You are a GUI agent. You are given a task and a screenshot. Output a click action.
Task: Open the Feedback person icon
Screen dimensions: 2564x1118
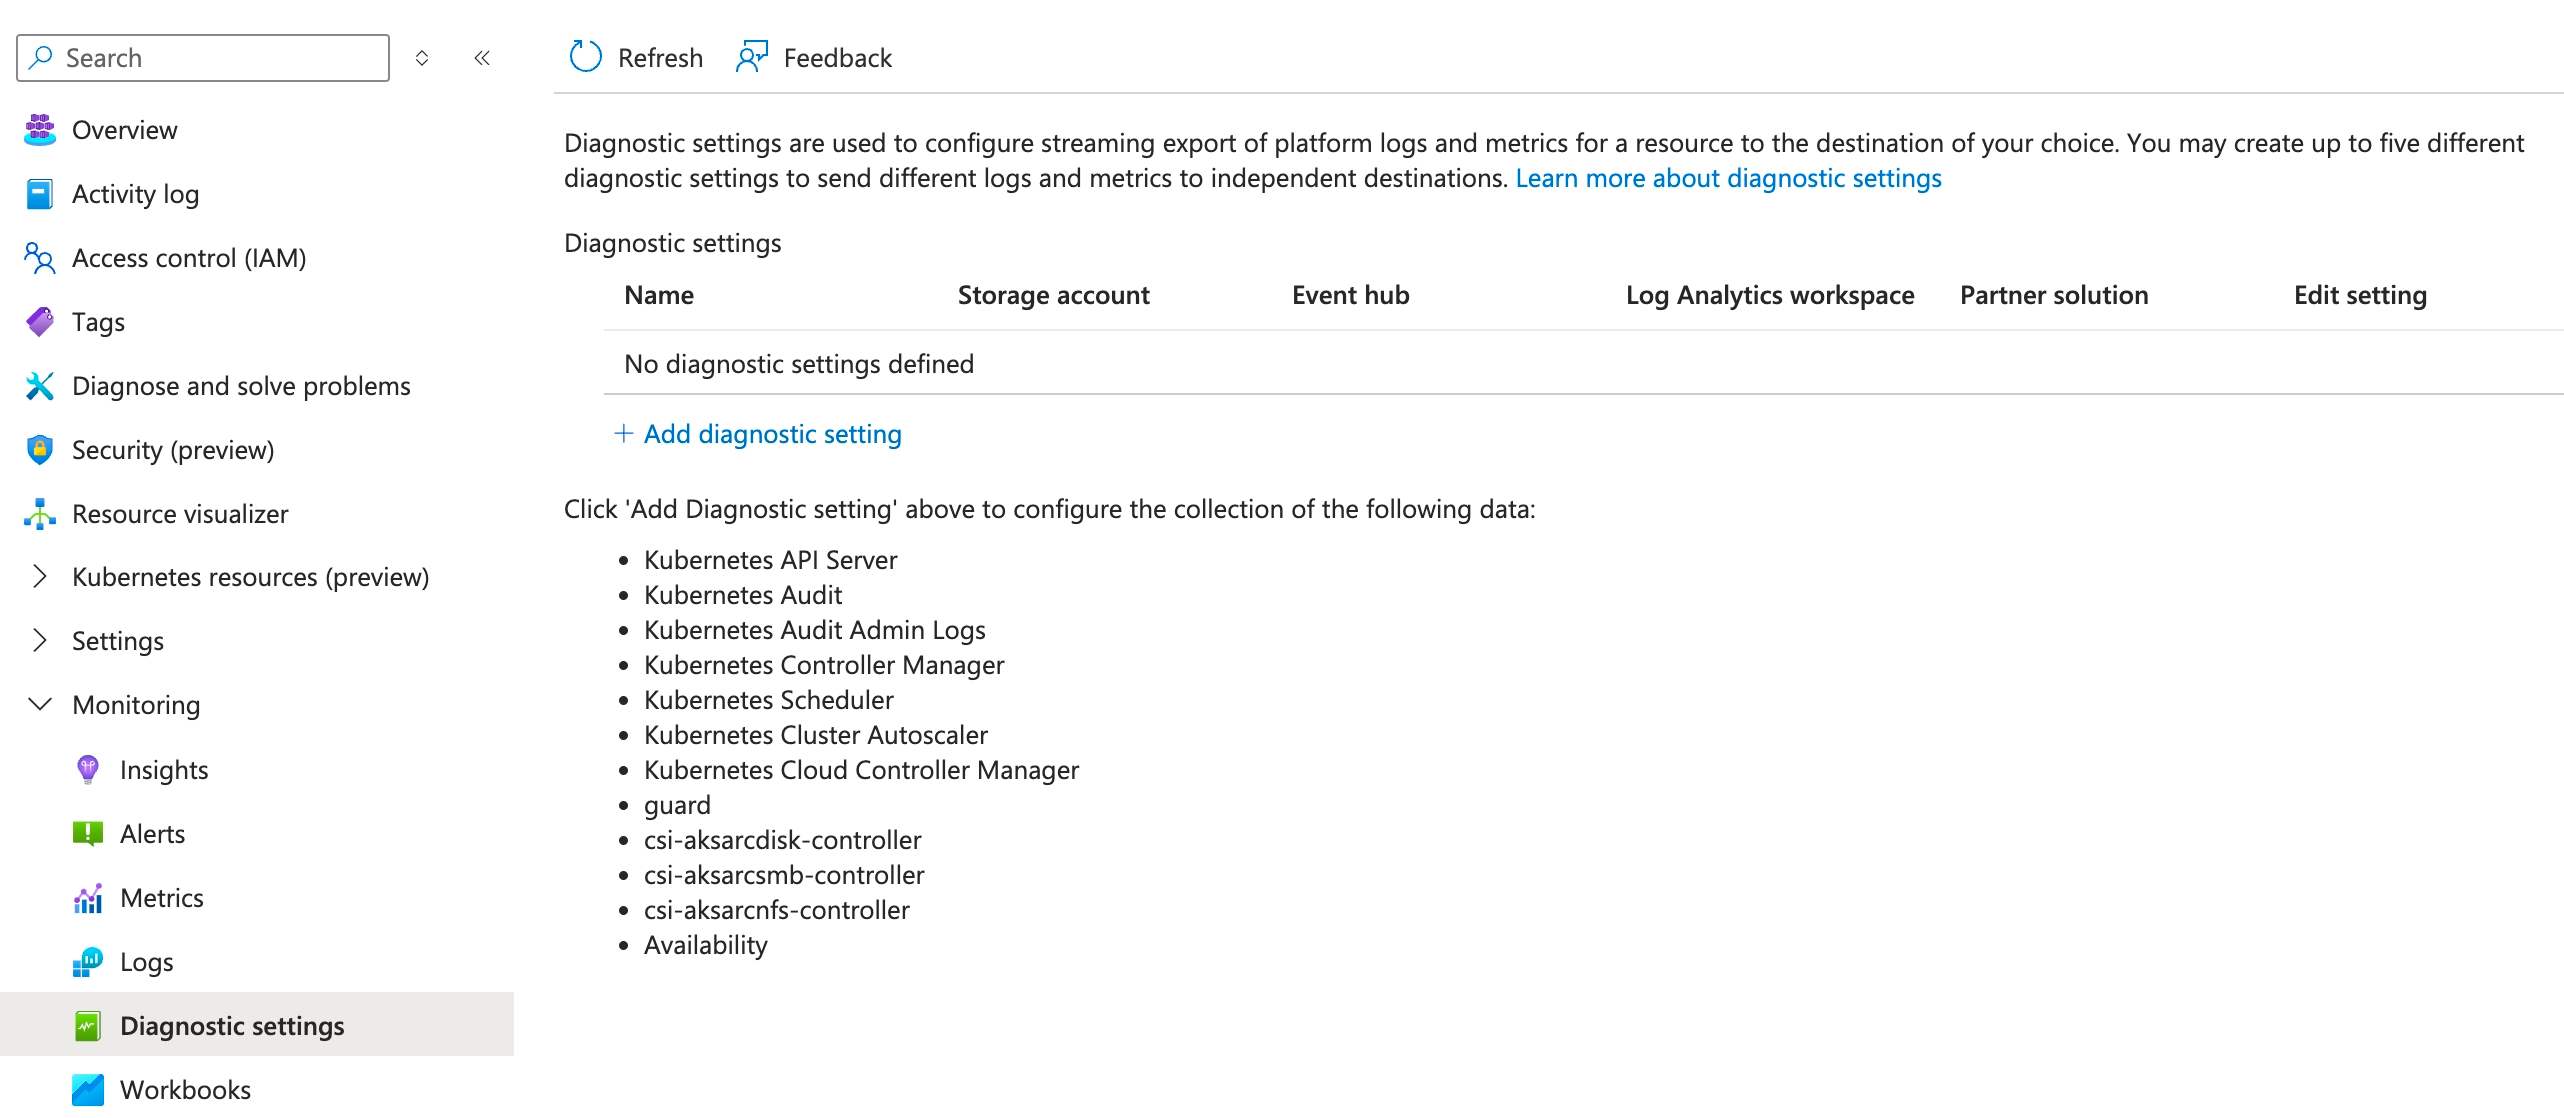(x=752, y=57)
